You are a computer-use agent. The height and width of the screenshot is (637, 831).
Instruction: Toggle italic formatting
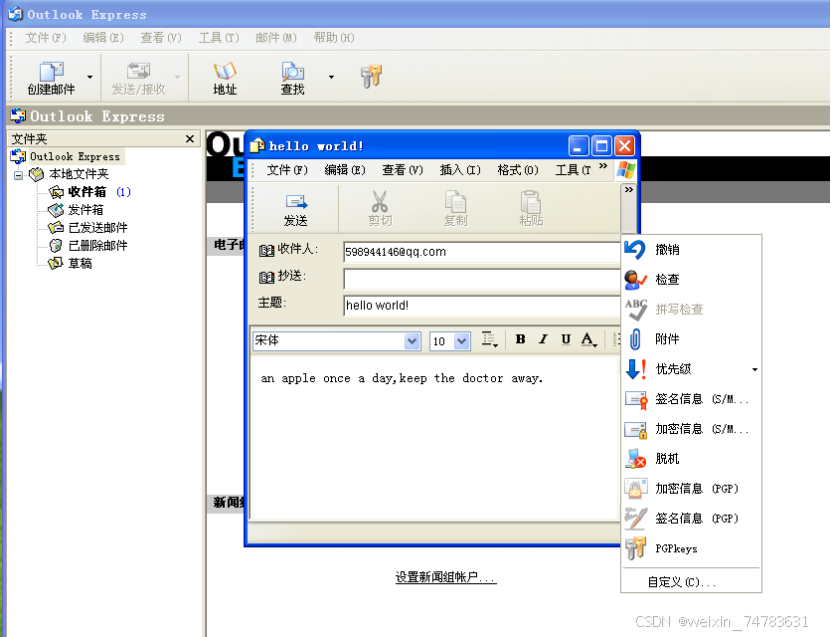[x=543, y=339]
